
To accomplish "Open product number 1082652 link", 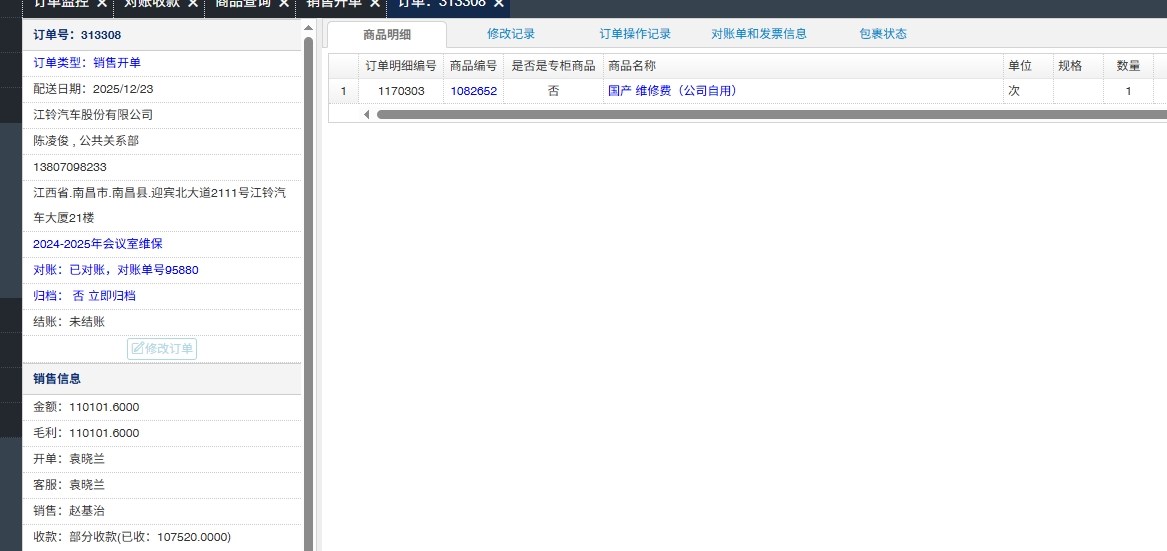I will [473, 91].
